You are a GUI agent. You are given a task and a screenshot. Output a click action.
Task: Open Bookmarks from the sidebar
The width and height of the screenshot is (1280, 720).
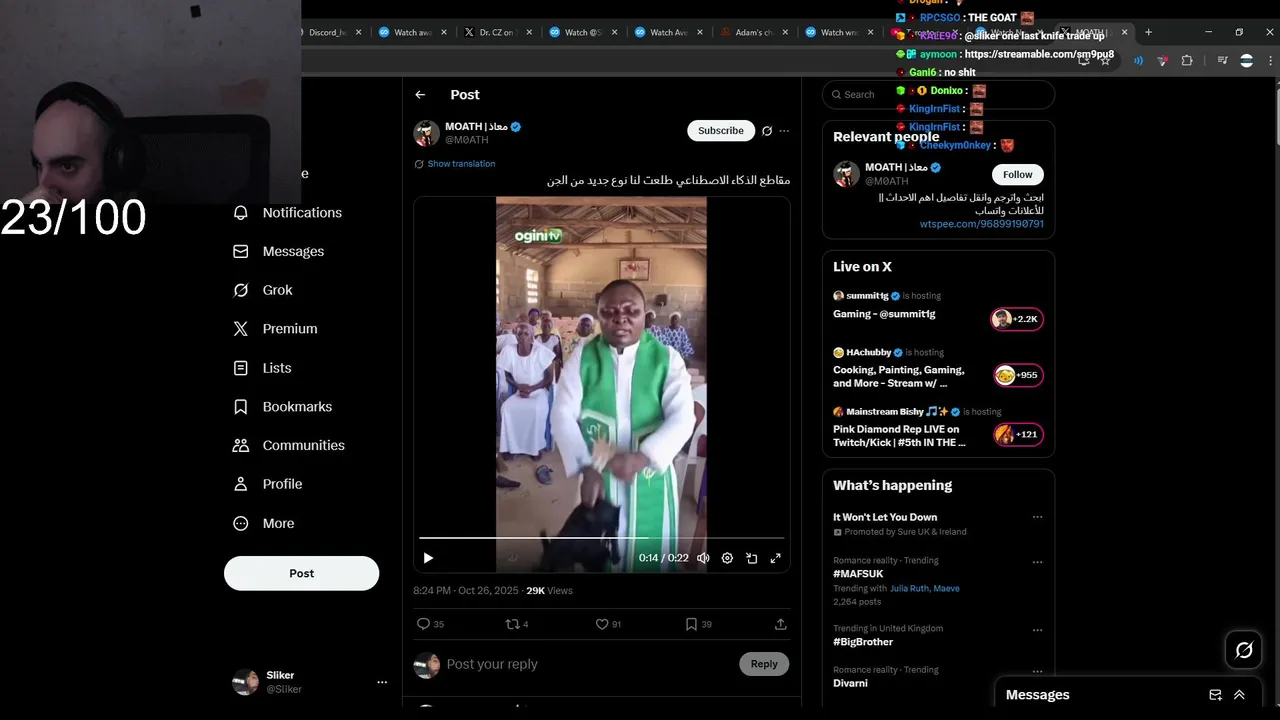click(282, 406)
